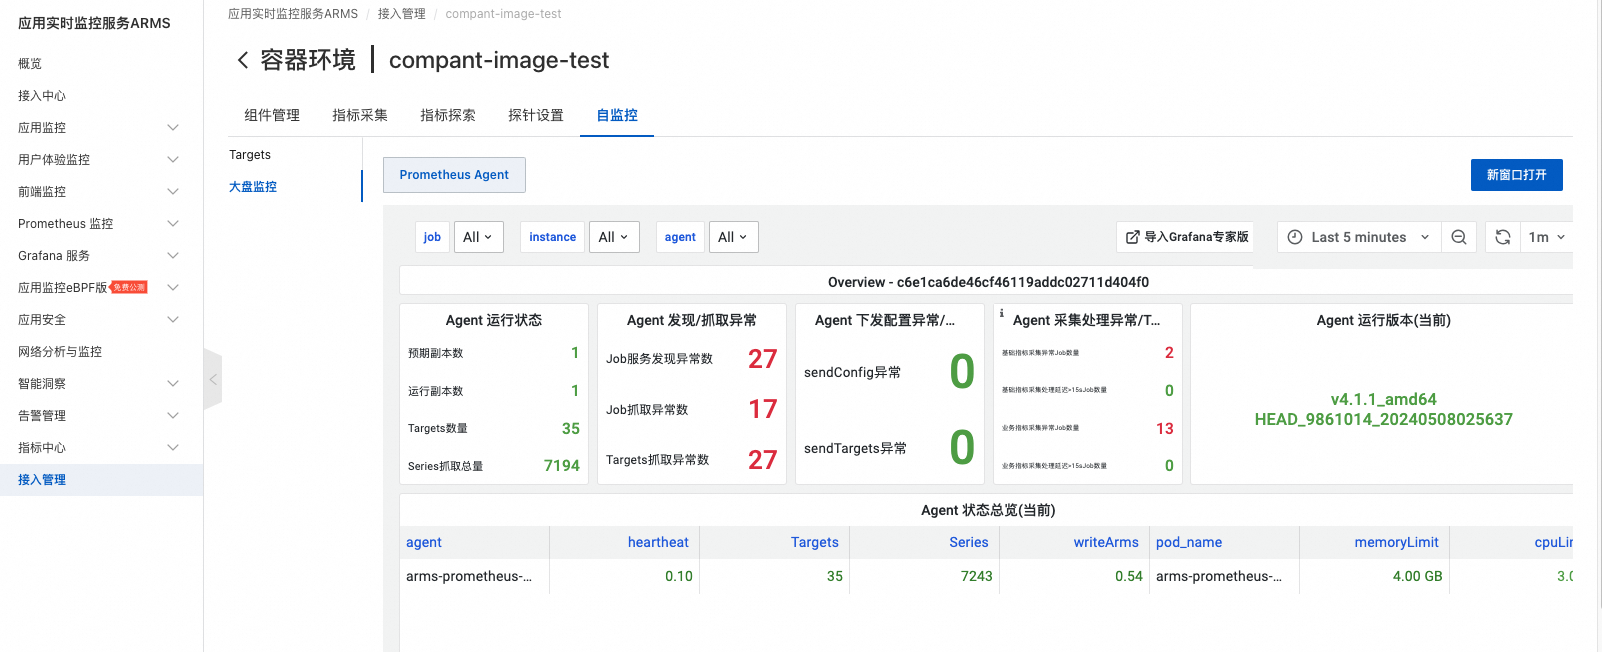
Task: Switch to the 指标采集 tab
Action: pos(360,115)
